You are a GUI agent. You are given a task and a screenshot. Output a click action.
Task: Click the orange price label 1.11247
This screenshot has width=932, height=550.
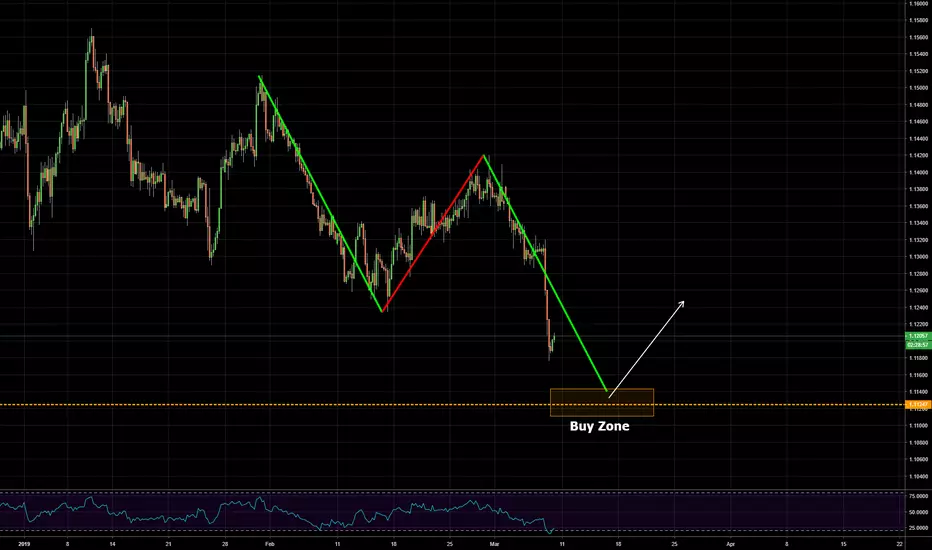pyautogui.click(x=918, y=404)
